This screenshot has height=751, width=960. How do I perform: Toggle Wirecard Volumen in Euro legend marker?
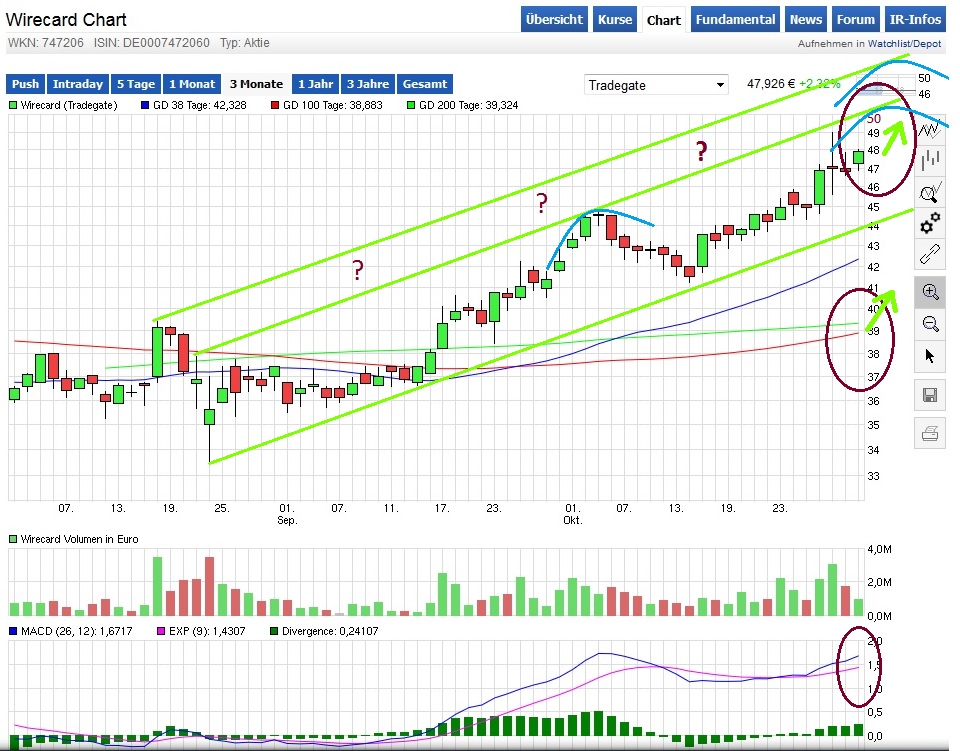(13, 539)
